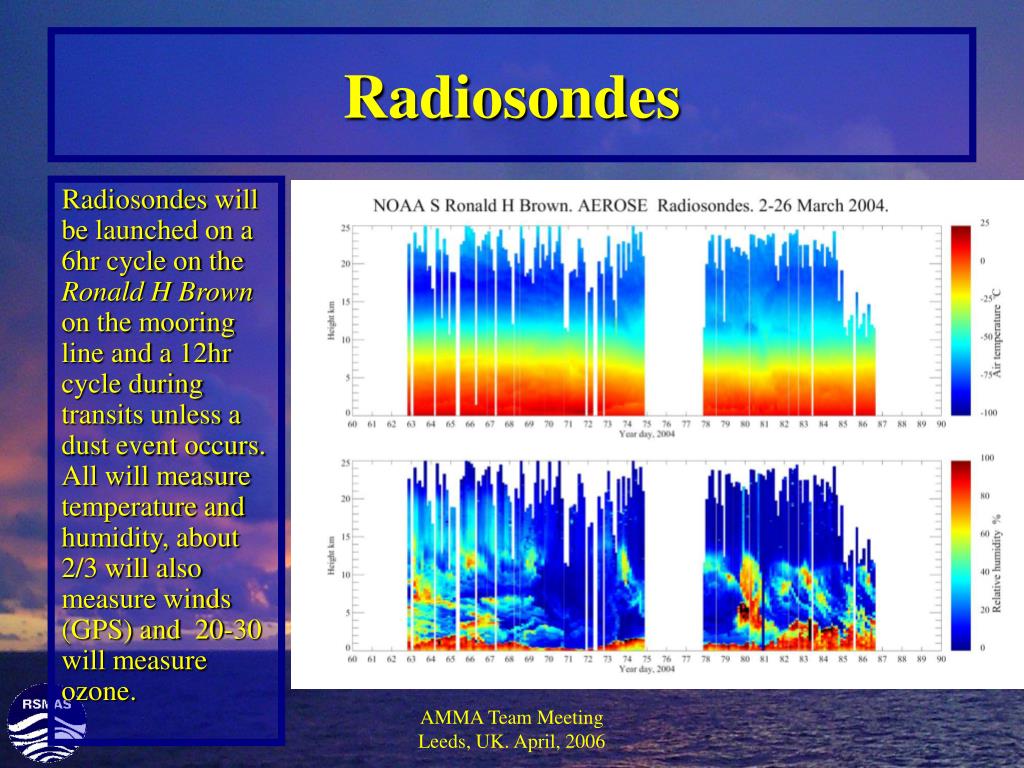Click the relative humidity height plot

click(647, 556)
